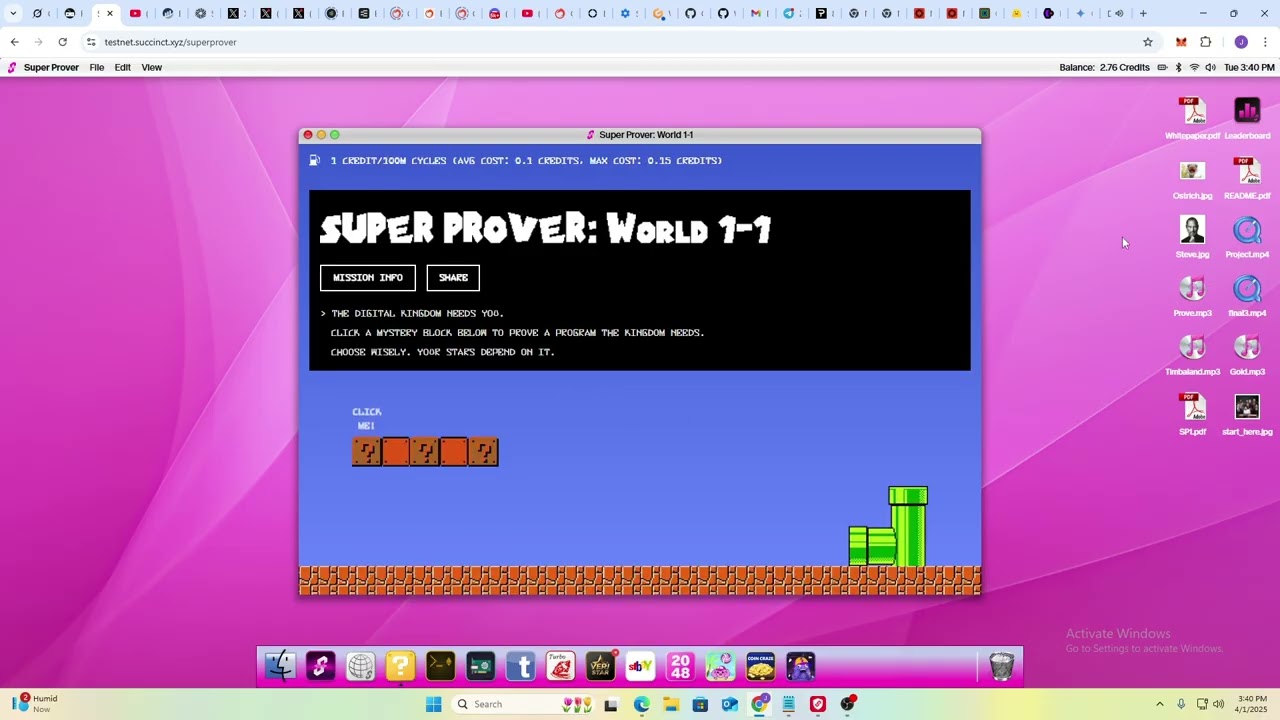Open the Turbo app in the dock
Viewport: 1280px width, 720px height.
561,666
